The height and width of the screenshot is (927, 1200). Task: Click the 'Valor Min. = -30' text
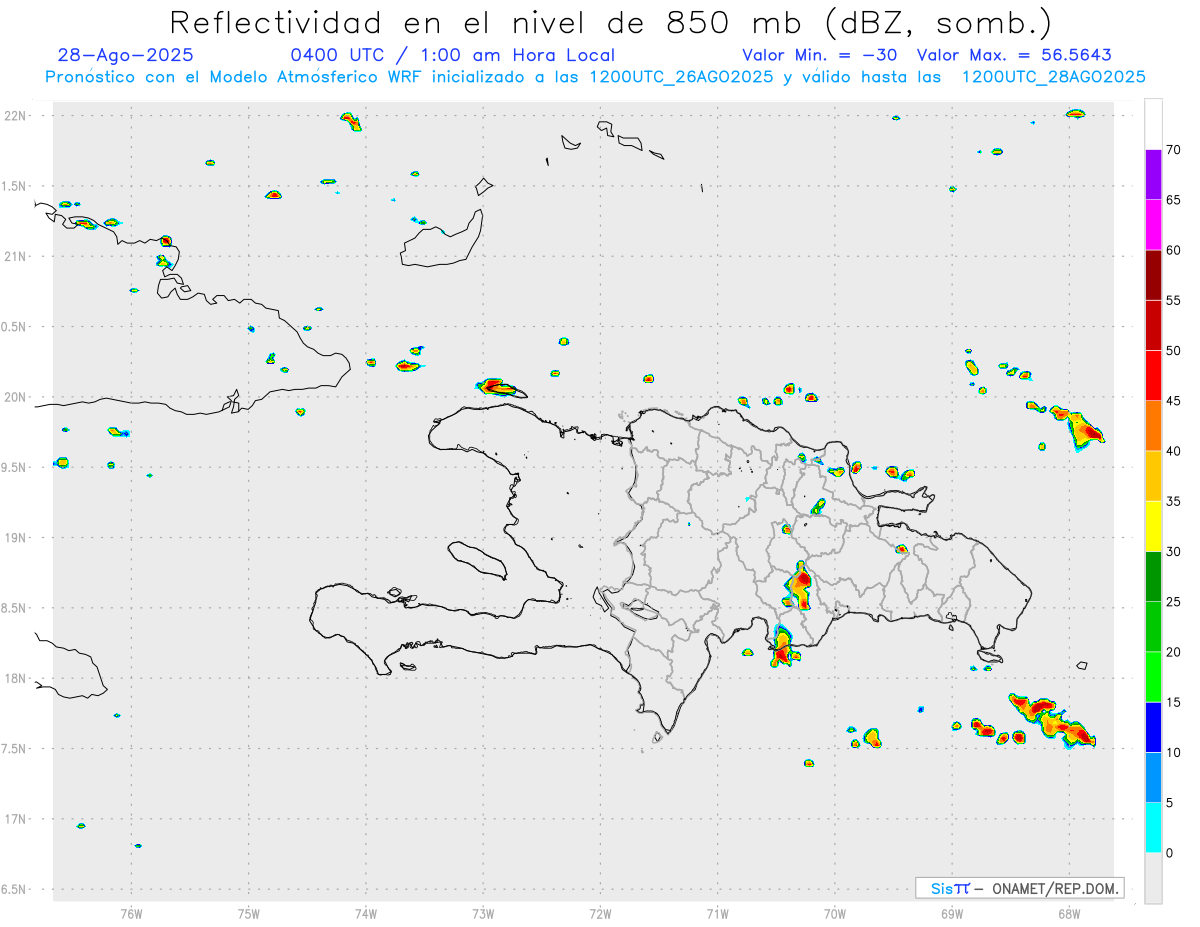820,55
